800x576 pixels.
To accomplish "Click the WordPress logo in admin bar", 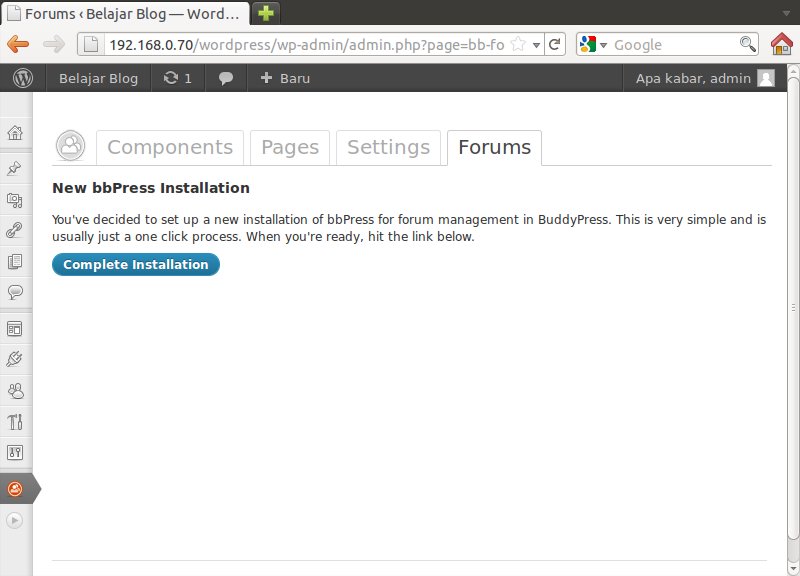I will [23, 78].
